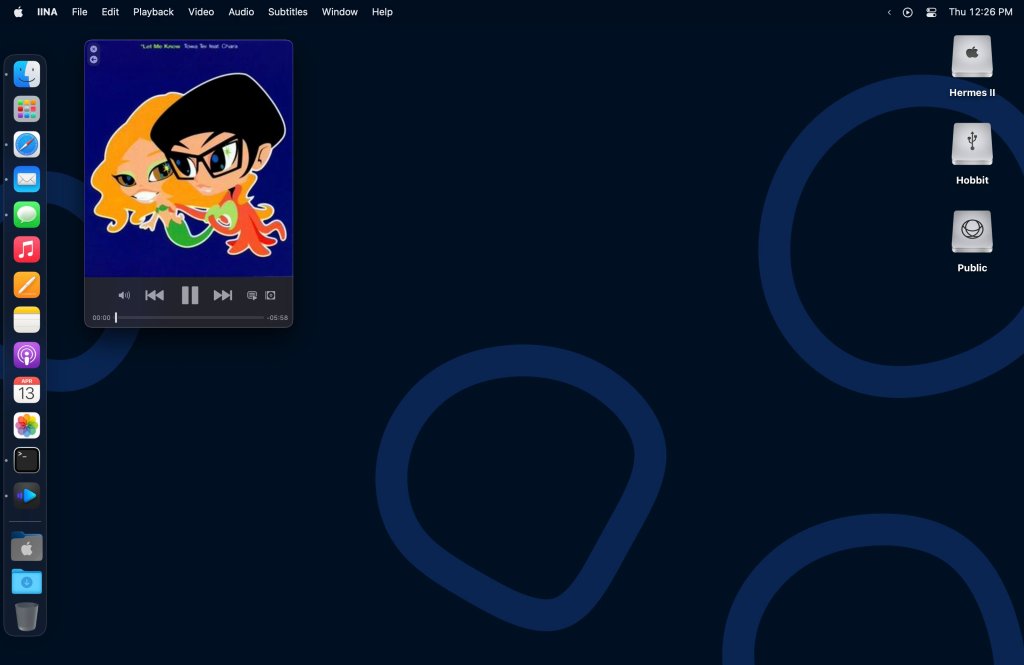1024x665 pixels.
Task: Expand hidden menu bar items chevron
Action: click(889, 12)
